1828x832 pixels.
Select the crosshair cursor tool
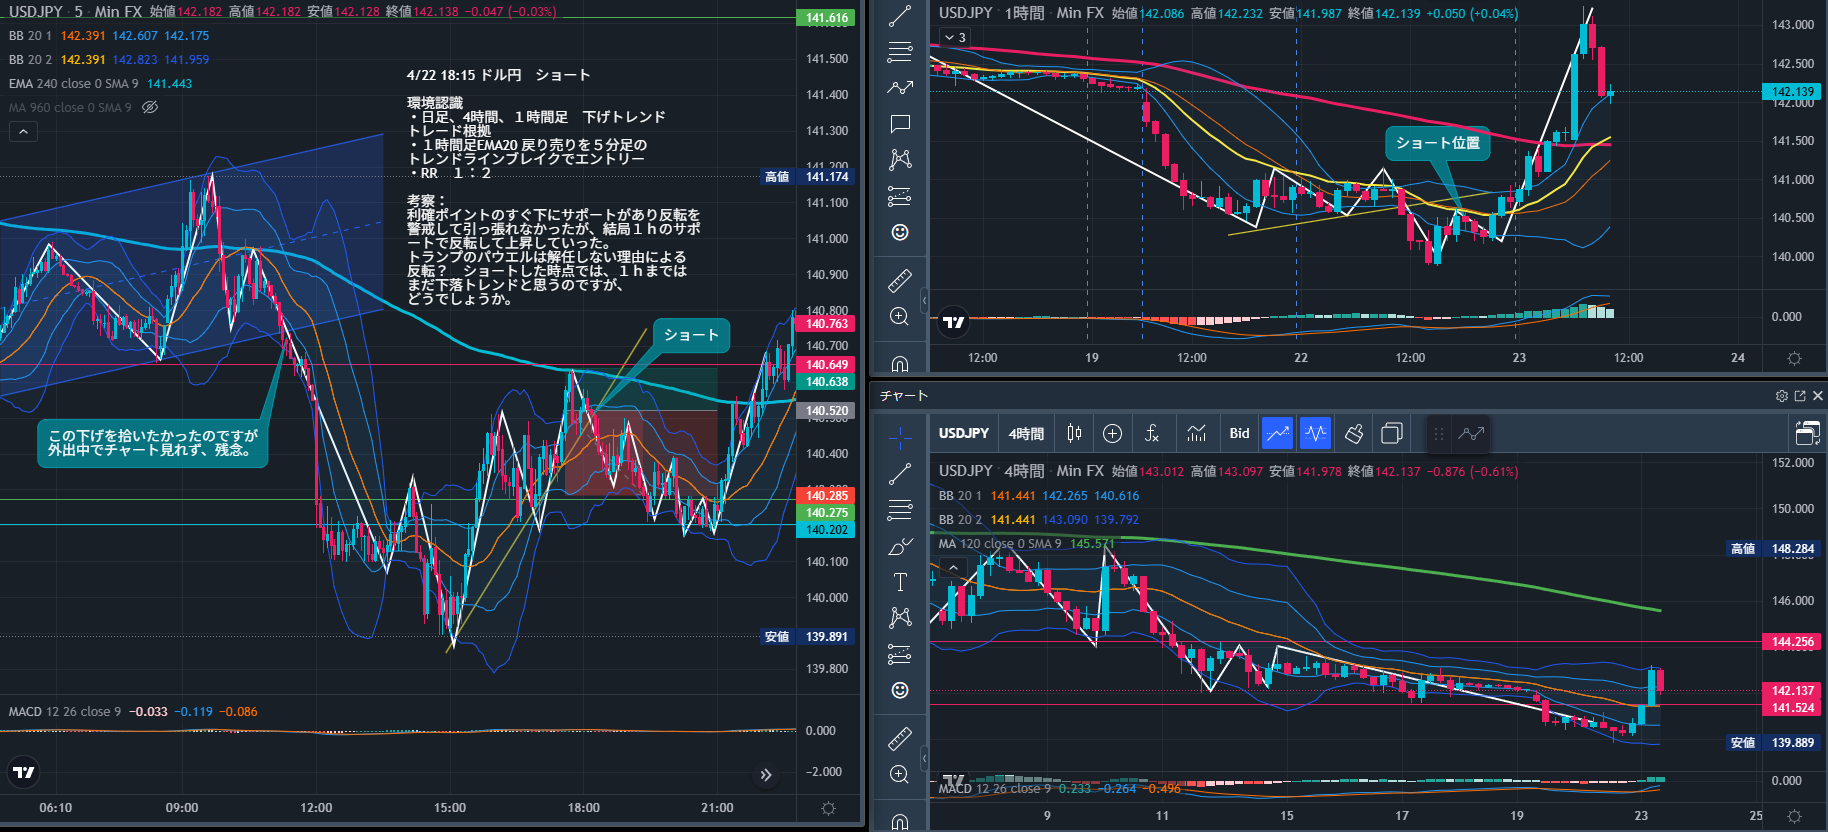(900, 437)
